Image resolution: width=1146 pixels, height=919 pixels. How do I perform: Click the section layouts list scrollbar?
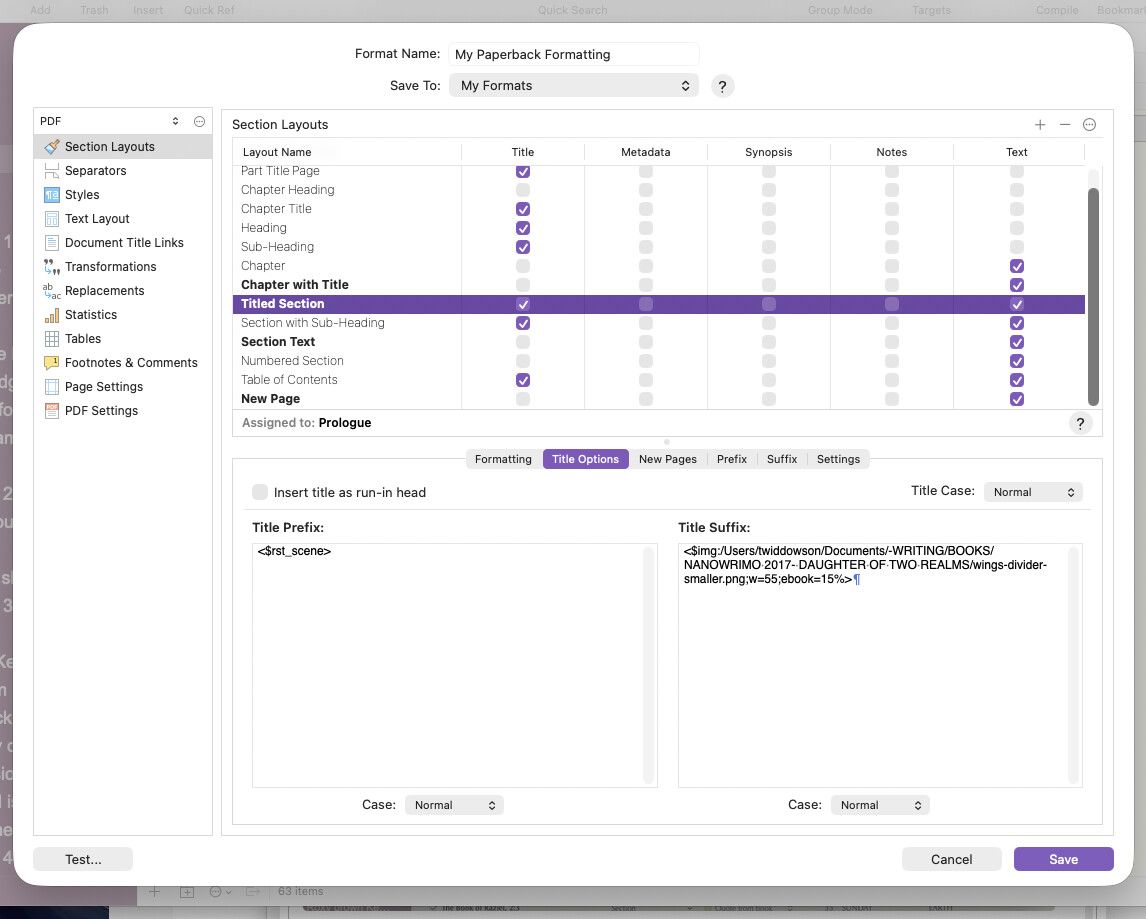[1093, 295]
